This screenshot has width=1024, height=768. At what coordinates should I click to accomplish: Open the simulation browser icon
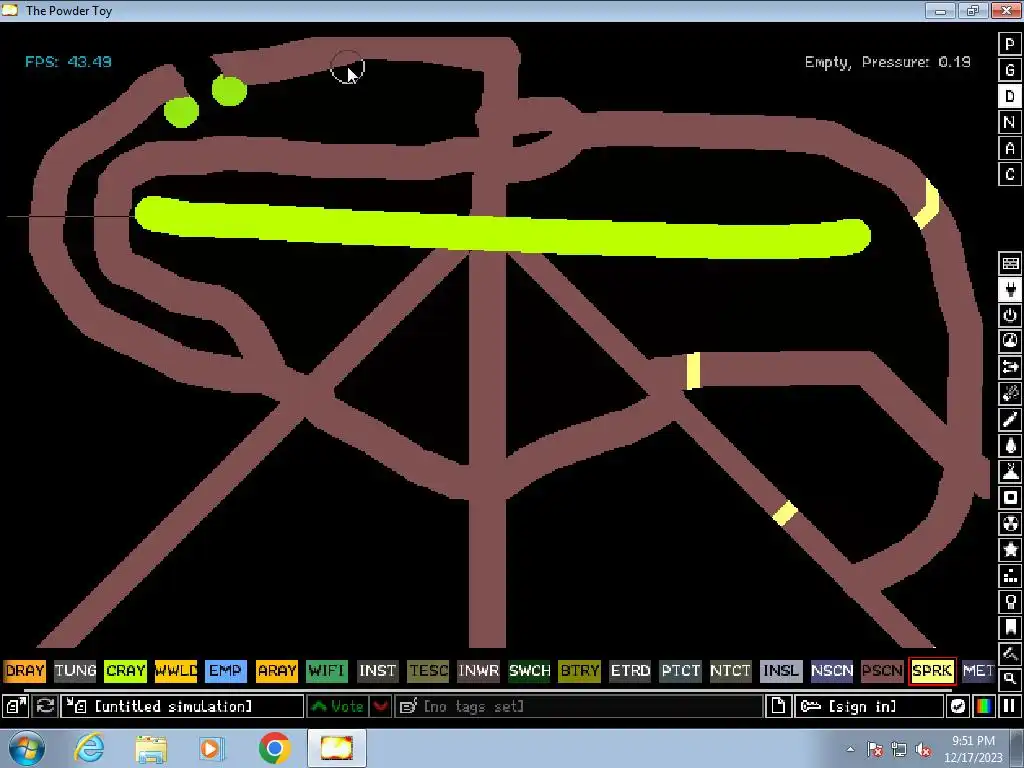point(16,706)
